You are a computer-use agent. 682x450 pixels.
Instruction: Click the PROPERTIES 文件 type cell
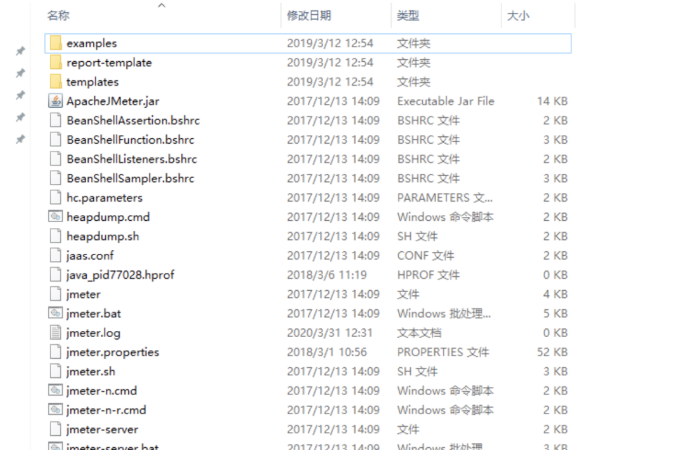coord(443,352)
